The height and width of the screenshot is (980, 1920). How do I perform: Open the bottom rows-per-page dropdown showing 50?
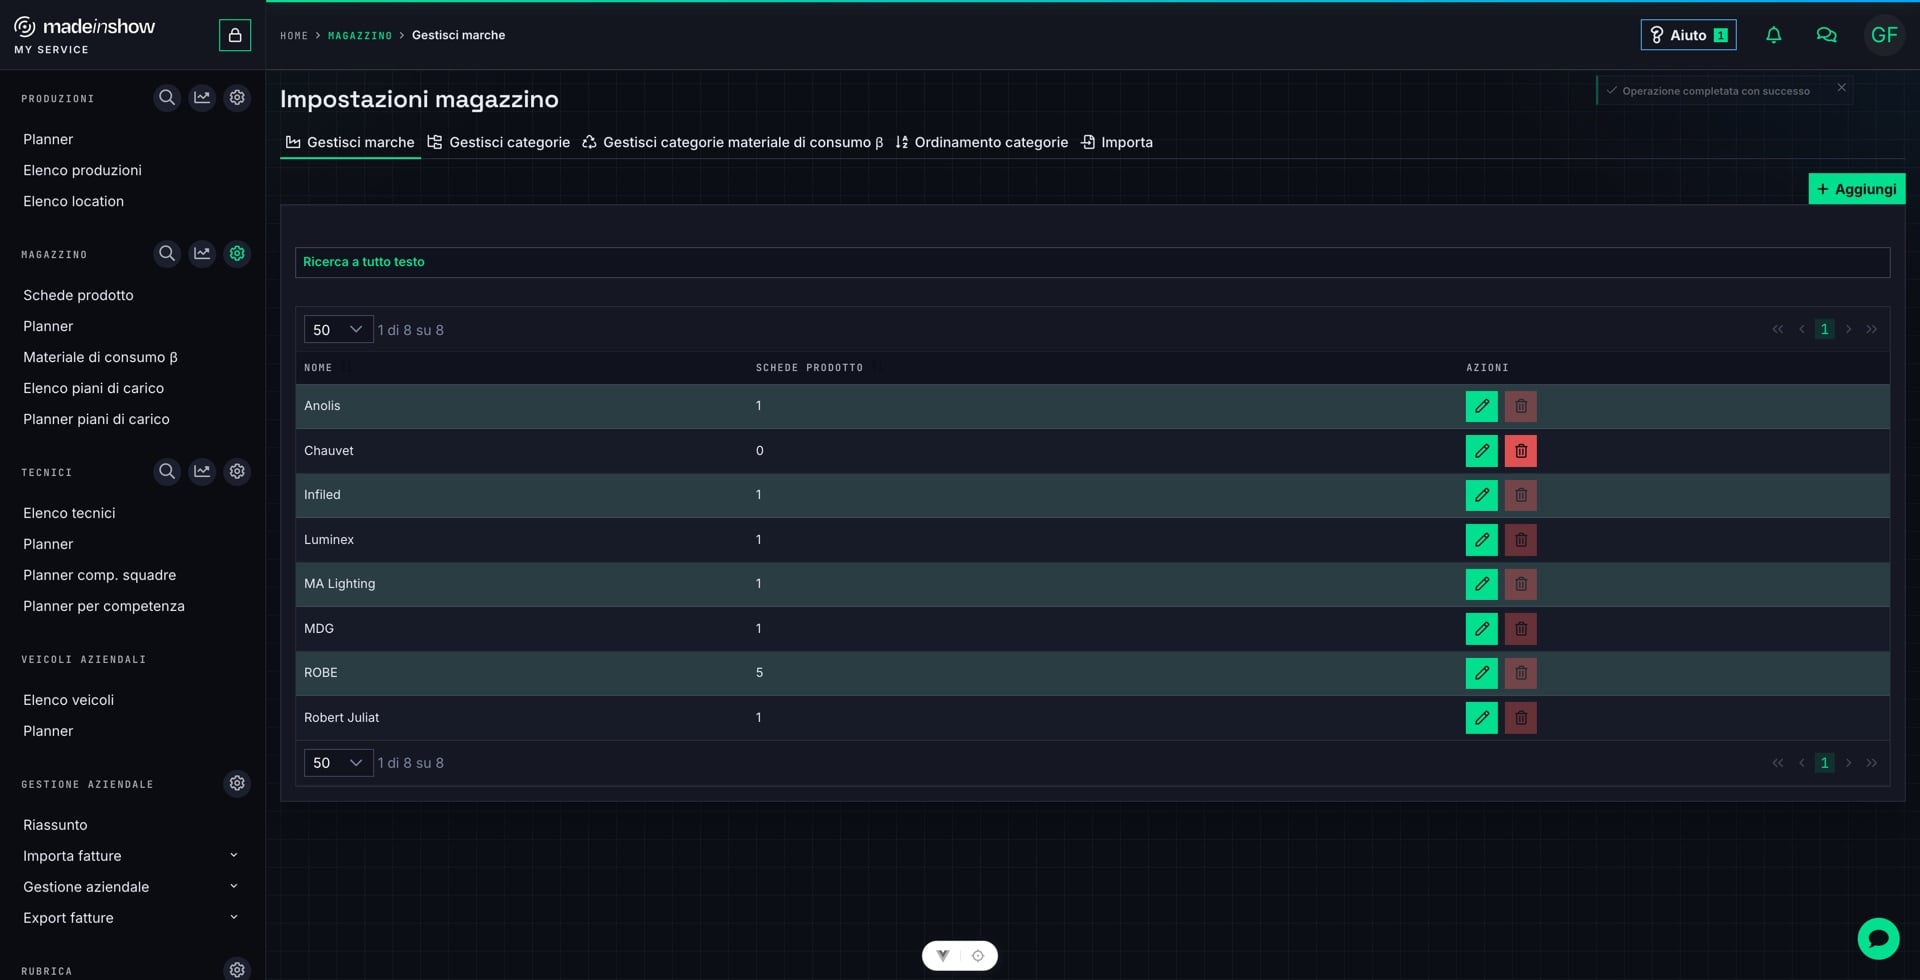click(x=338, y=763)
